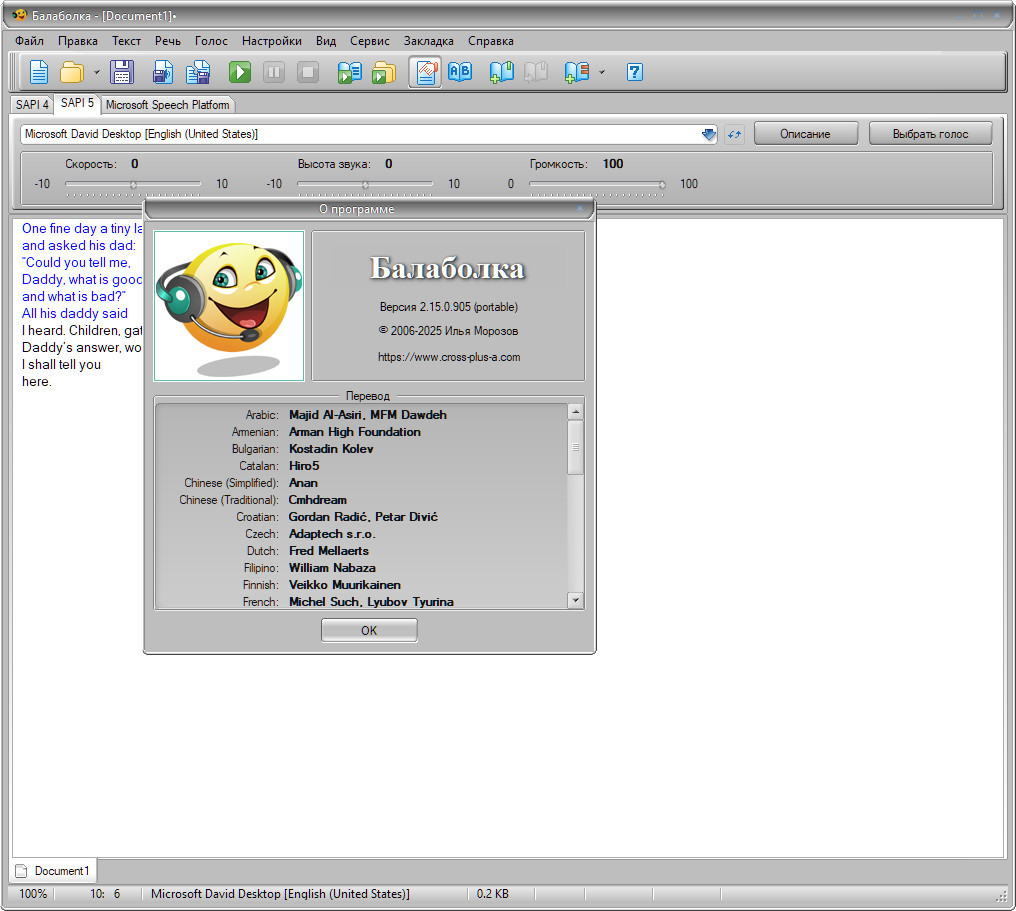Confirm the About dialog with OK
Viewport: 1016px width, 911px height.
(x=369, y=630)
